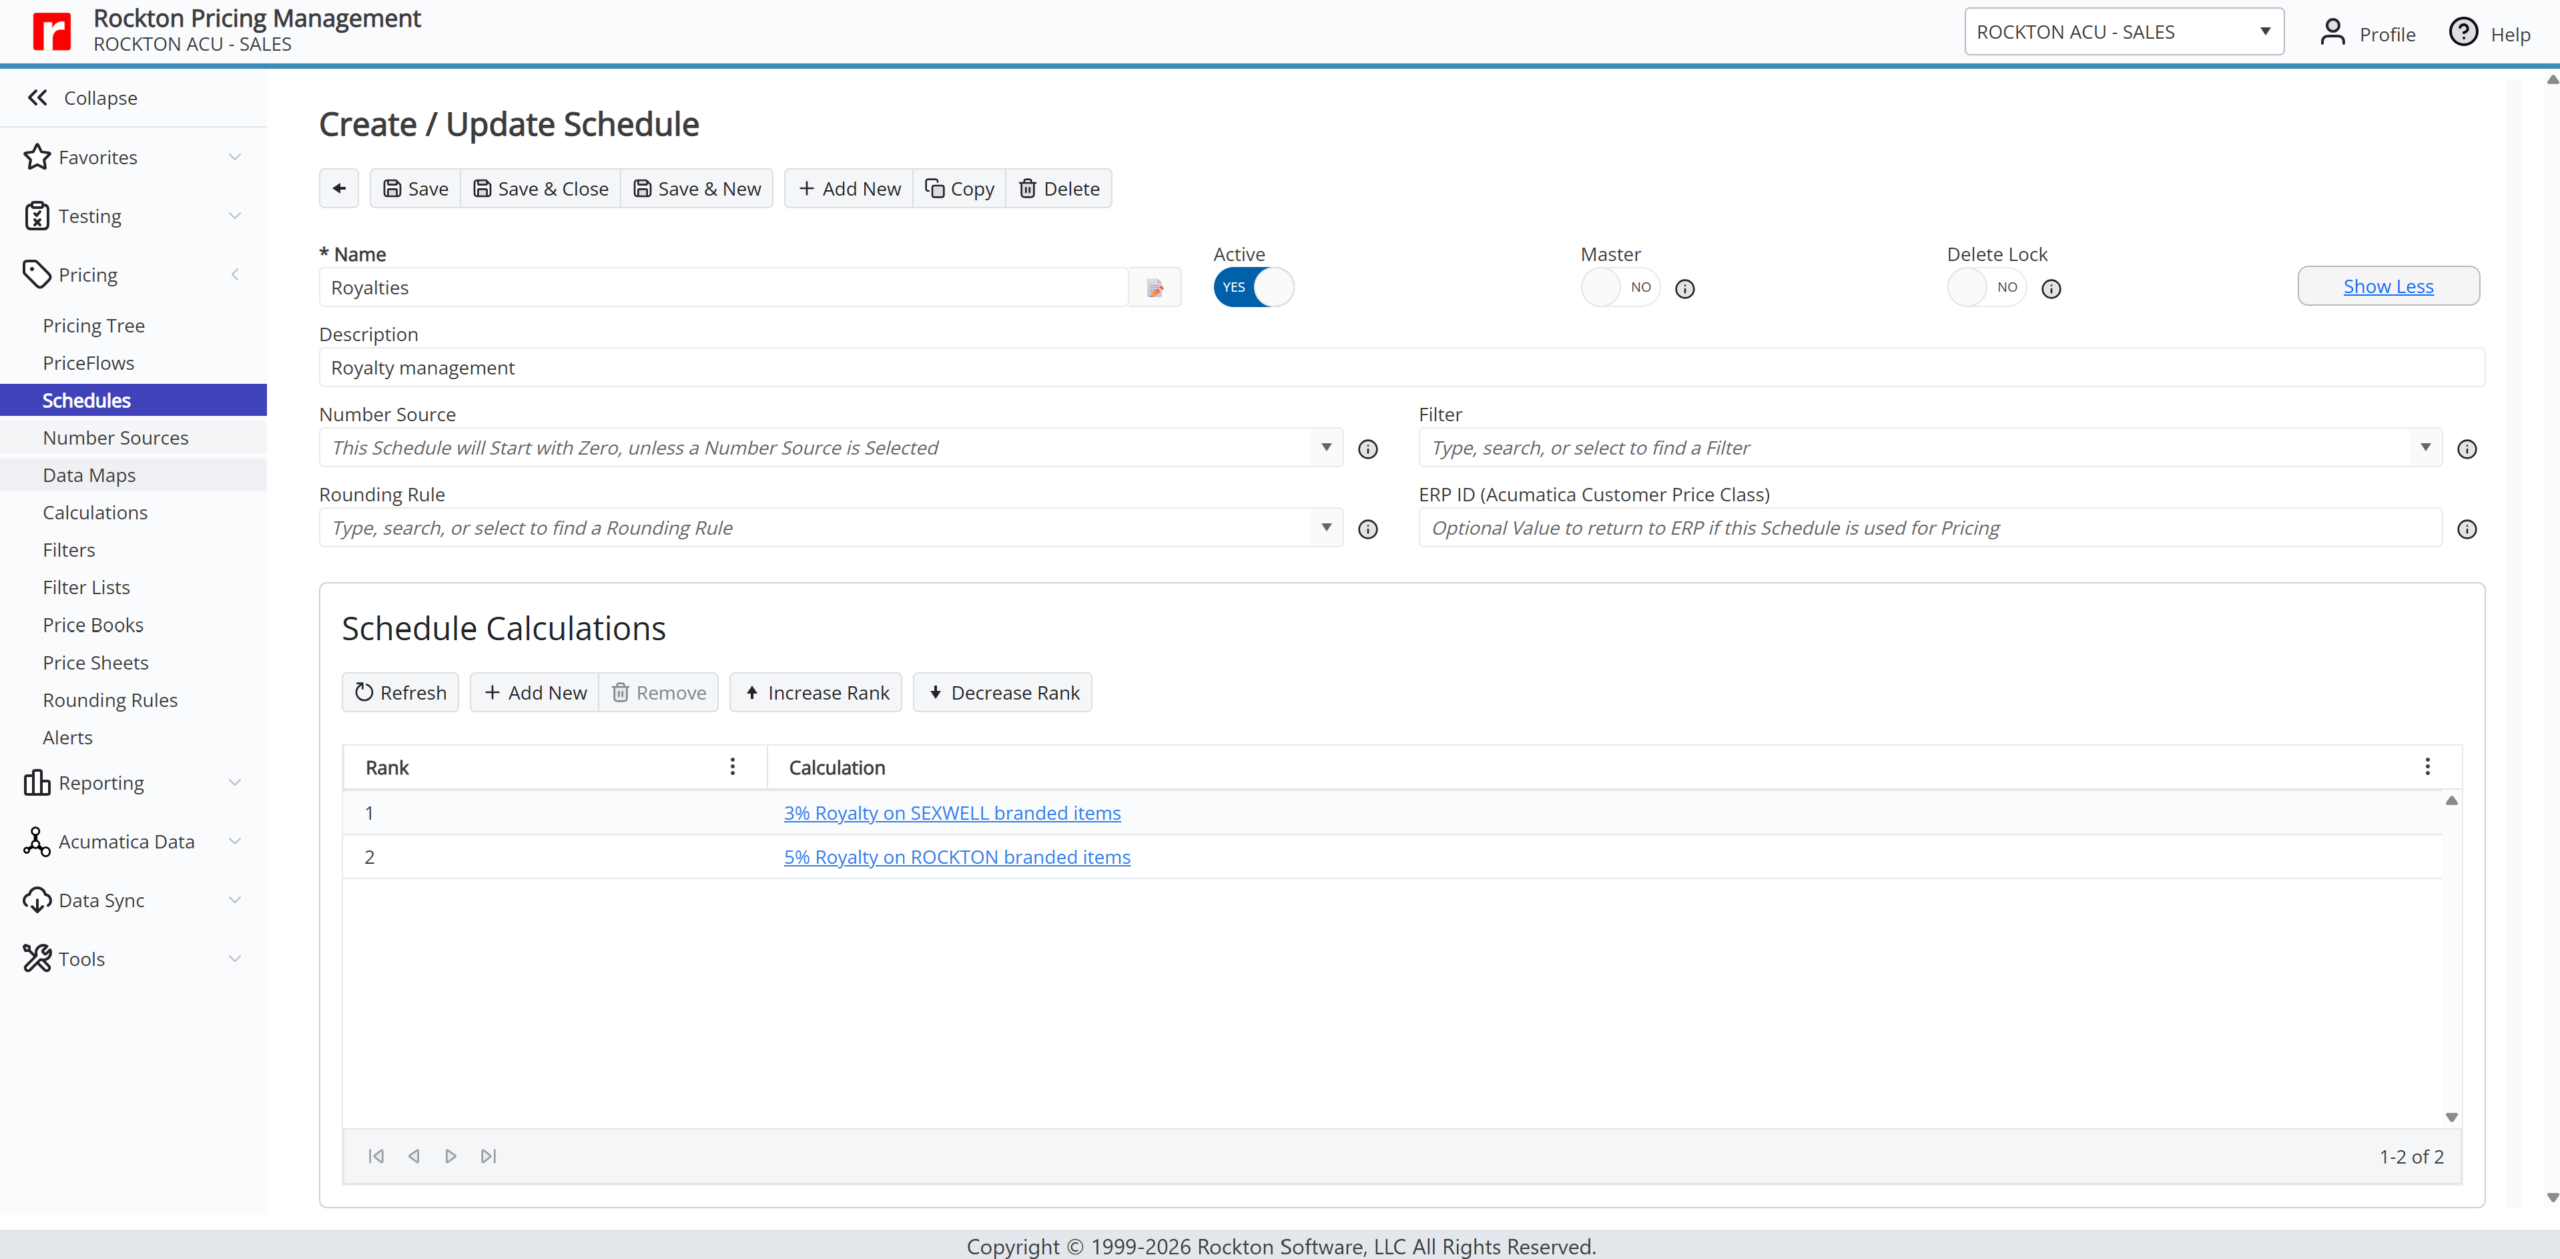Refresh the Schedule Calculations grid

pos(400,692)
